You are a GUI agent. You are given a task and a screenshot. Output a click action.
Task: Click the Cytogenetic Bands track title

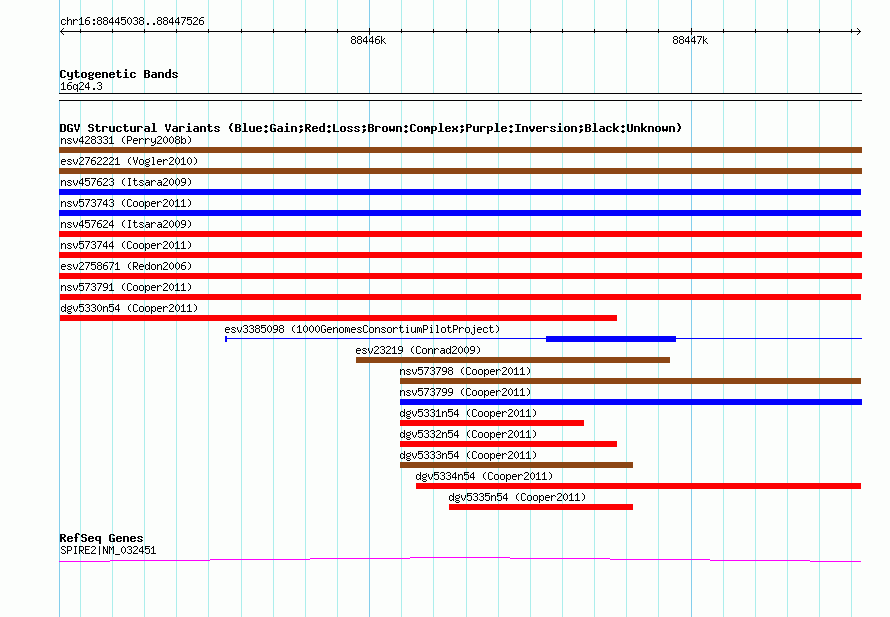(119, 74)
